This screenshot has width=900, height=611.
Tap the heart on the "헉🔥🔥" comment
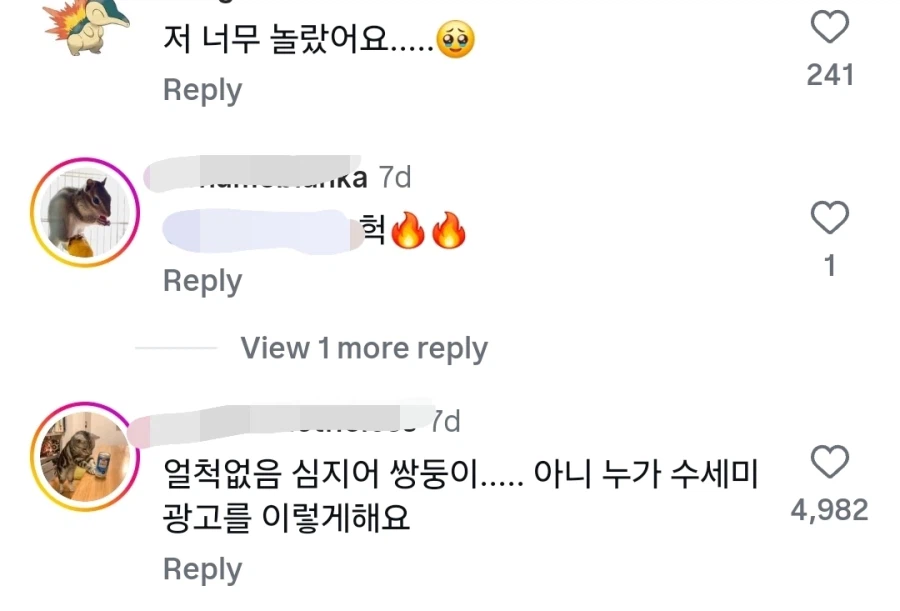click(x=829, y=217)
